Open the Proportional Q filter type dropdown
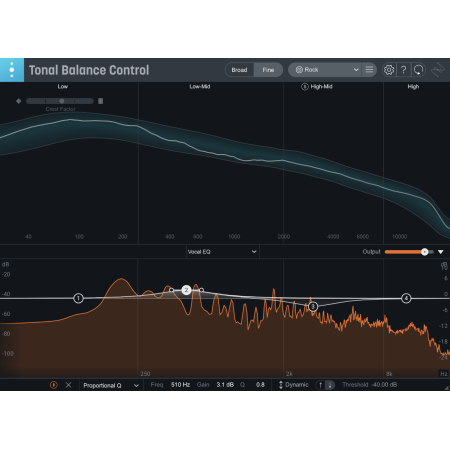450x450 pixels. point(111,385)
